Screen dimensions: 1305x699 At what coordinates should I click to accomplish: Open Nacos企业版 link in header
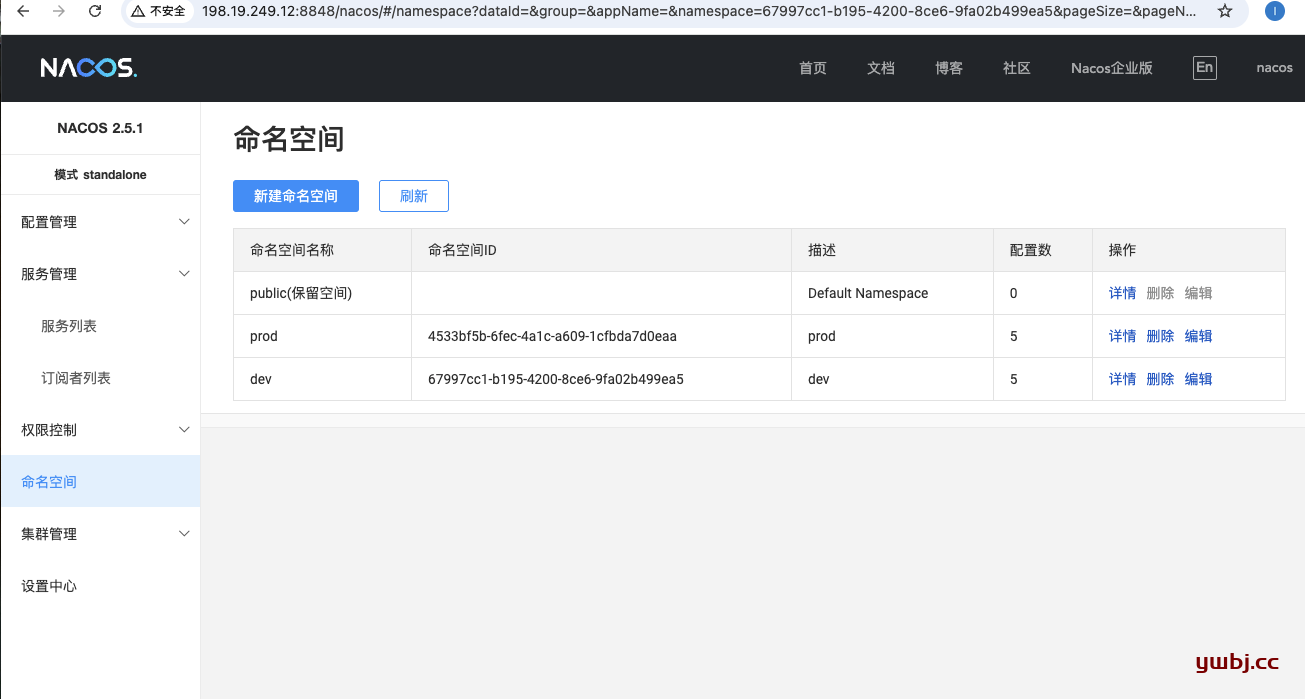[1112, 68]
